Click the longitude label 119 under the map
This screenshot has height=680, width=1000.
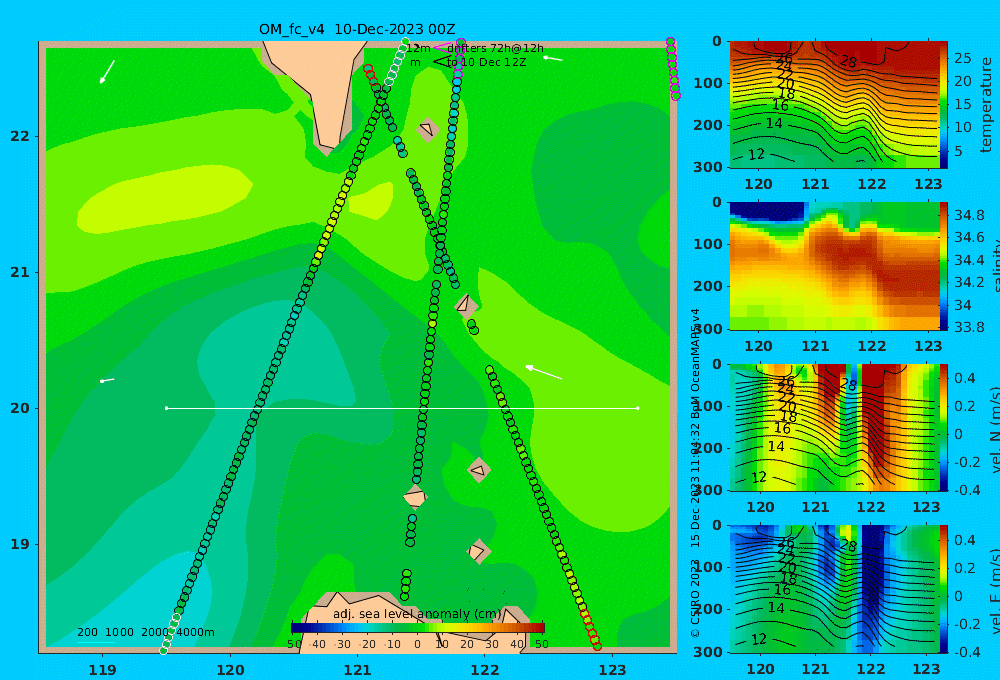pos(103,670)
